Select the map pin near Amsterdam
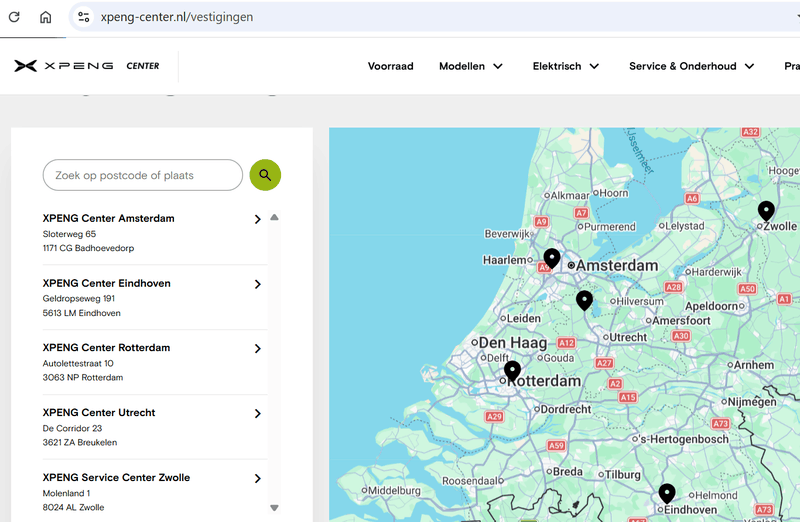The image size is (800, 522). click(552, 258)
